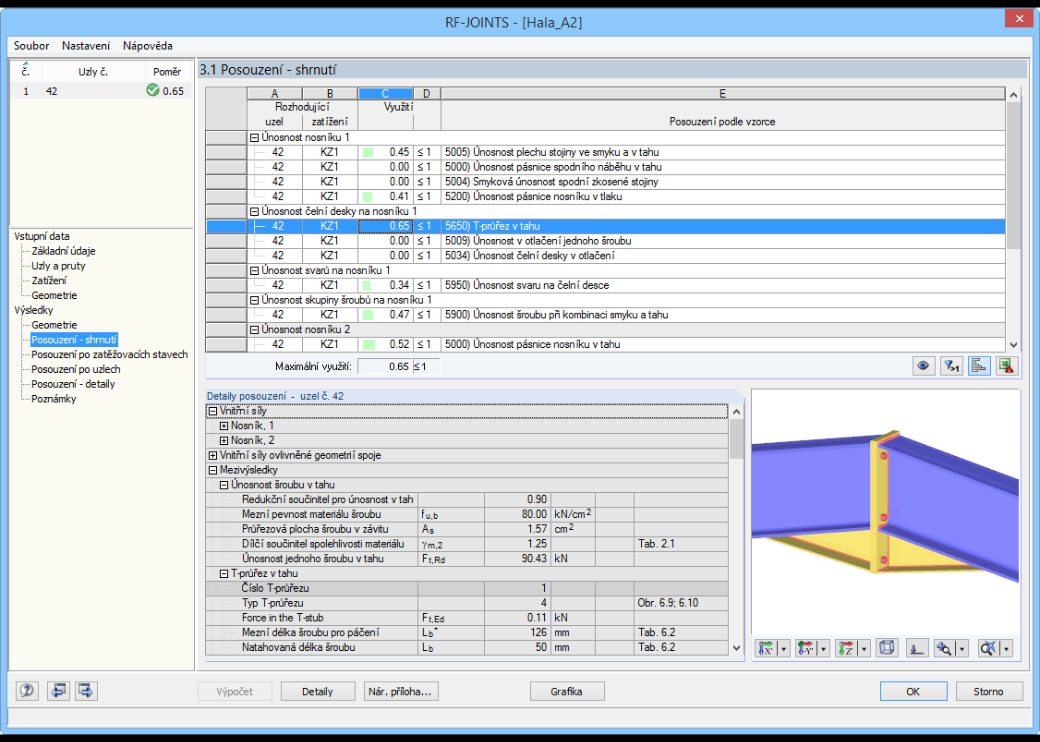1040x742 pixels.
Task: Open the Nastavení menu
Action: [86, 46]
